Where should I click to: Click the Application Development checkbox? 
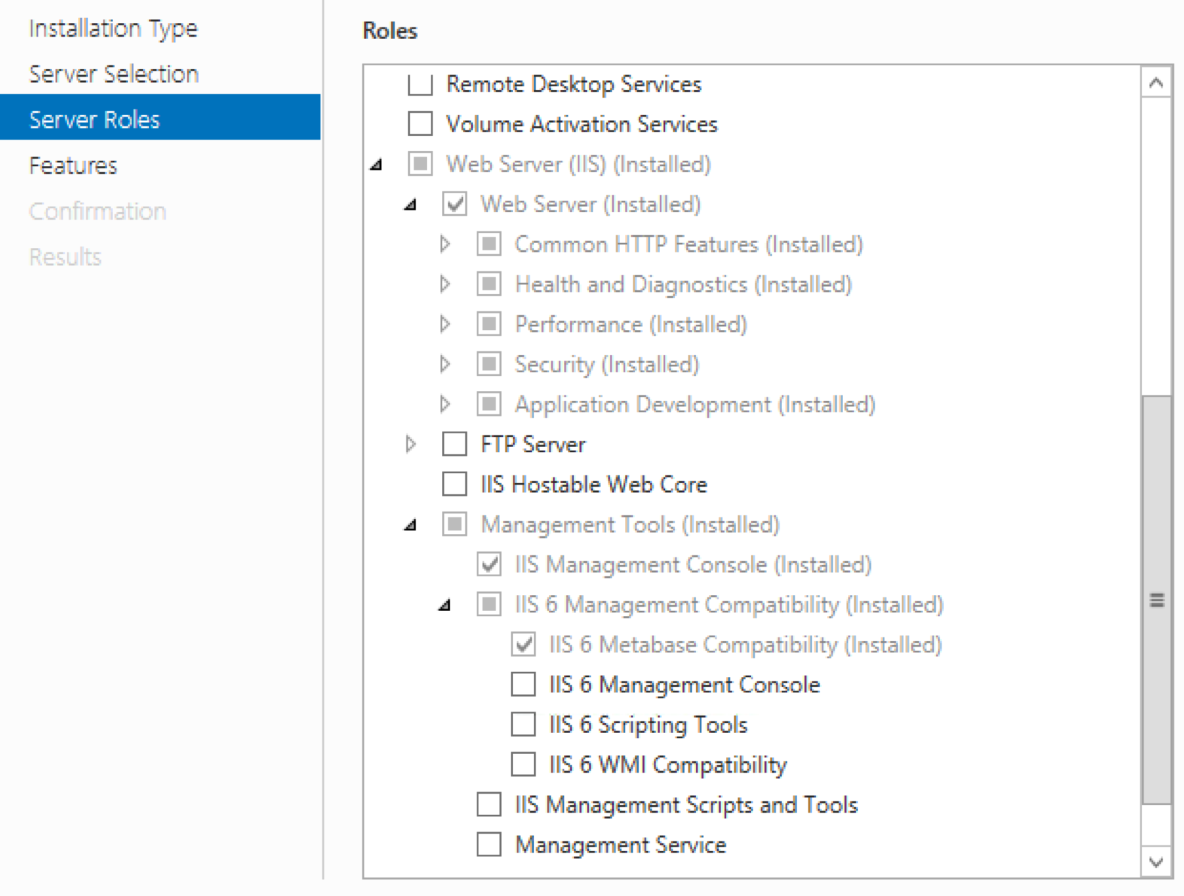tap(489, 404)
